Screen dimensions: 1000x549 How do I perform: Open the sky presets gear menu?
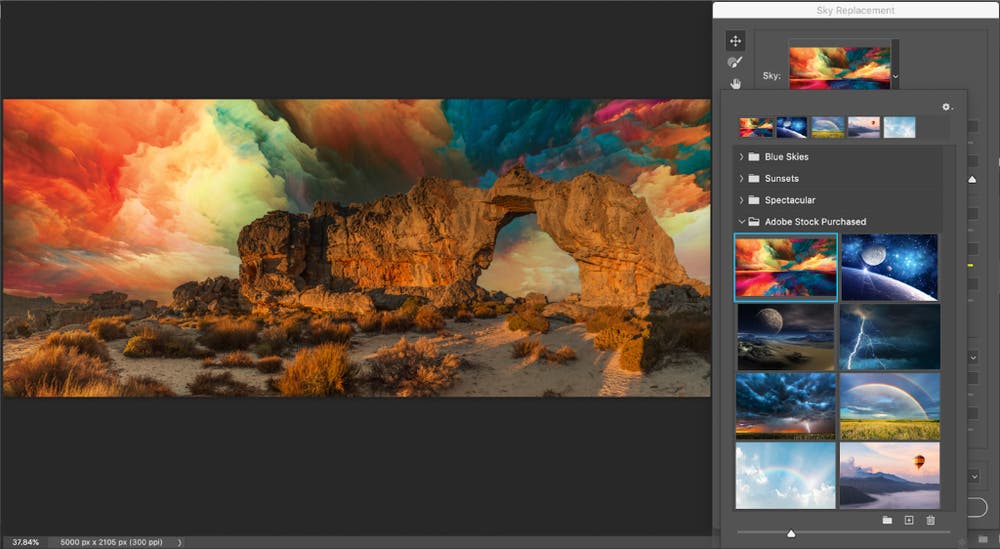947,107
